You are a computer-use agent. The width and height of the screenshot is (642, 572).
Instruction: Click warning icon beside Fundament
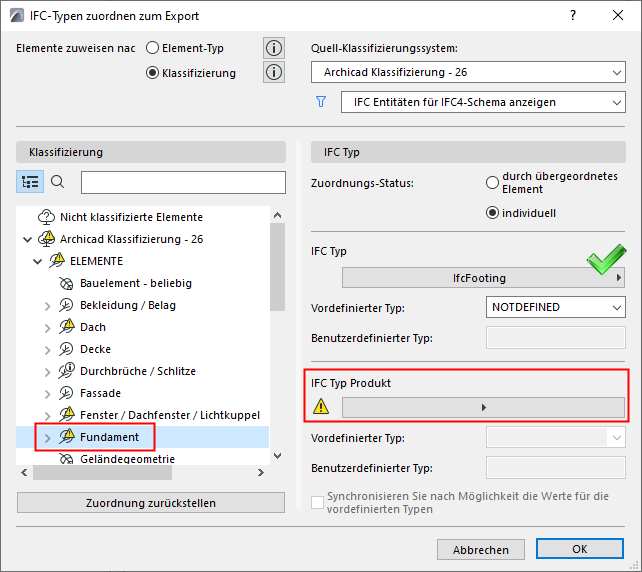67,436
